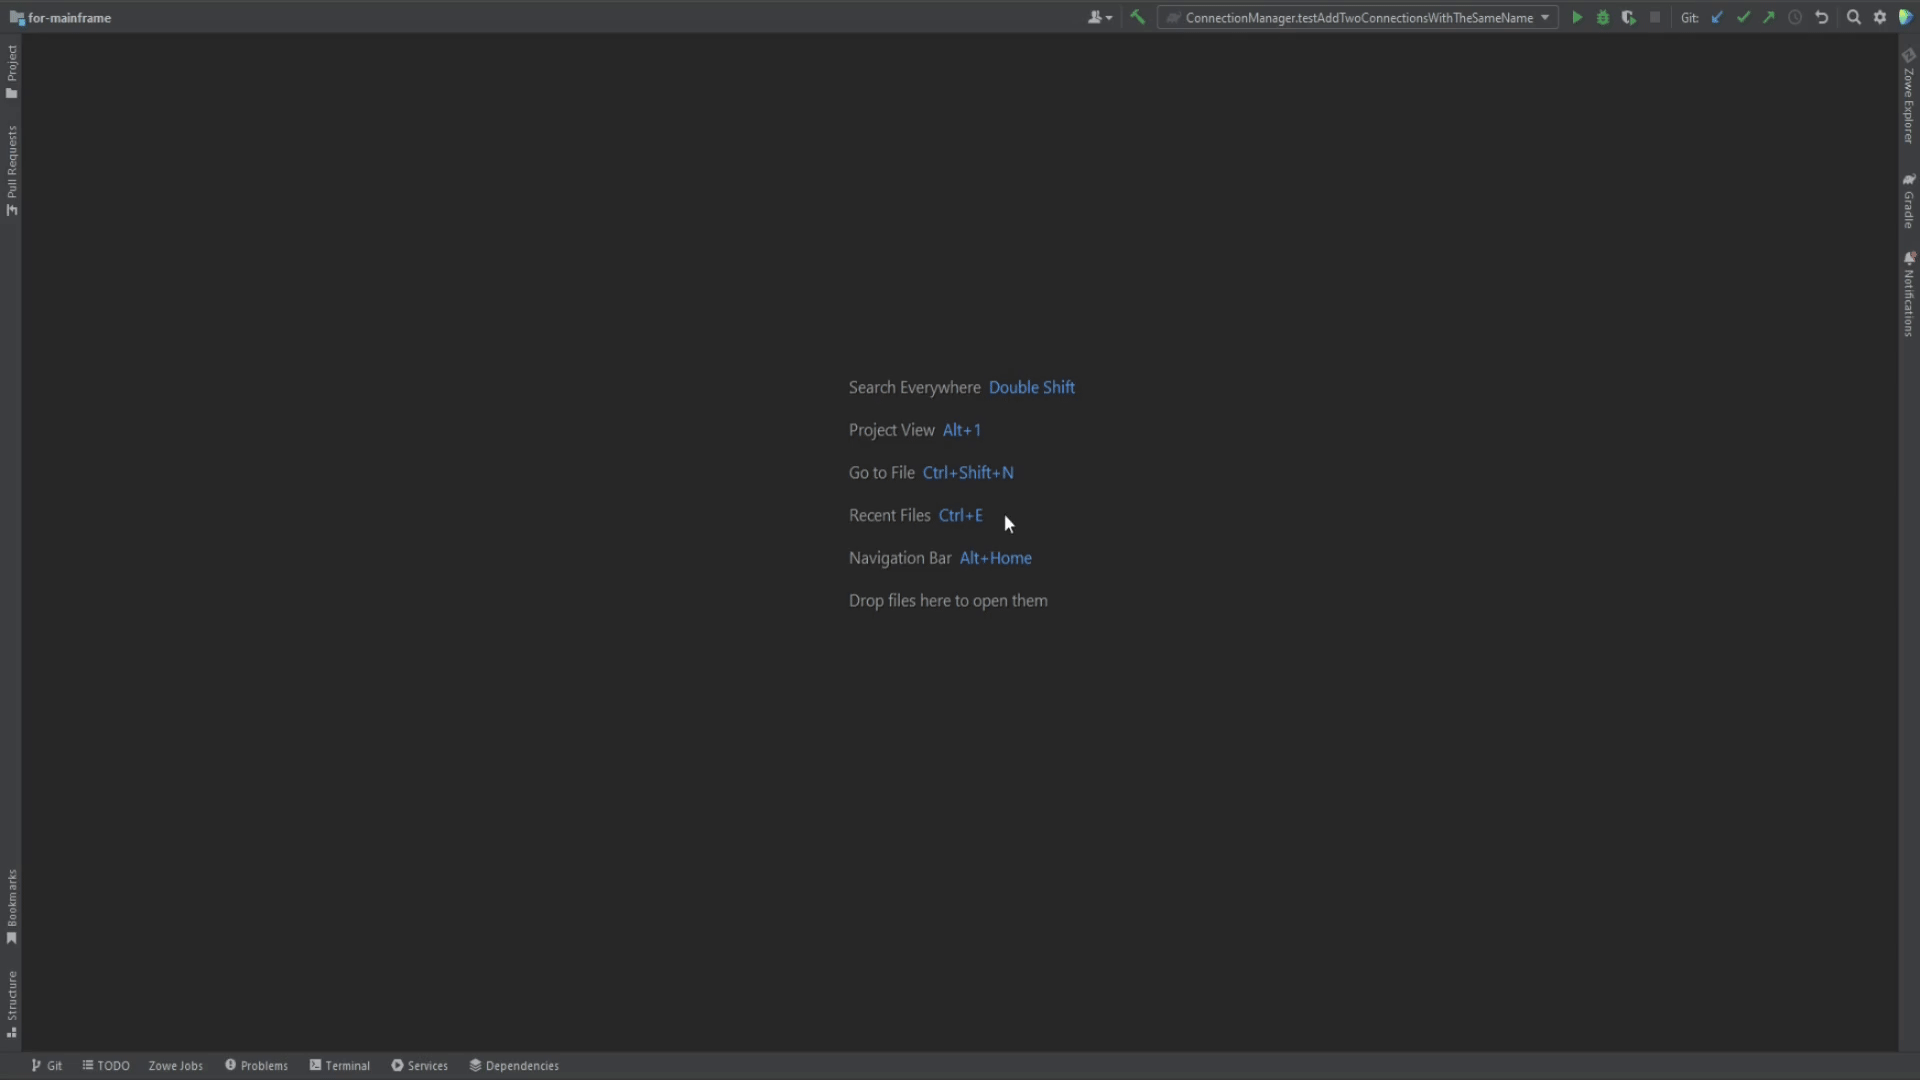Run the test with coverage
1920x1080 pixels.
pos(1629,17)
